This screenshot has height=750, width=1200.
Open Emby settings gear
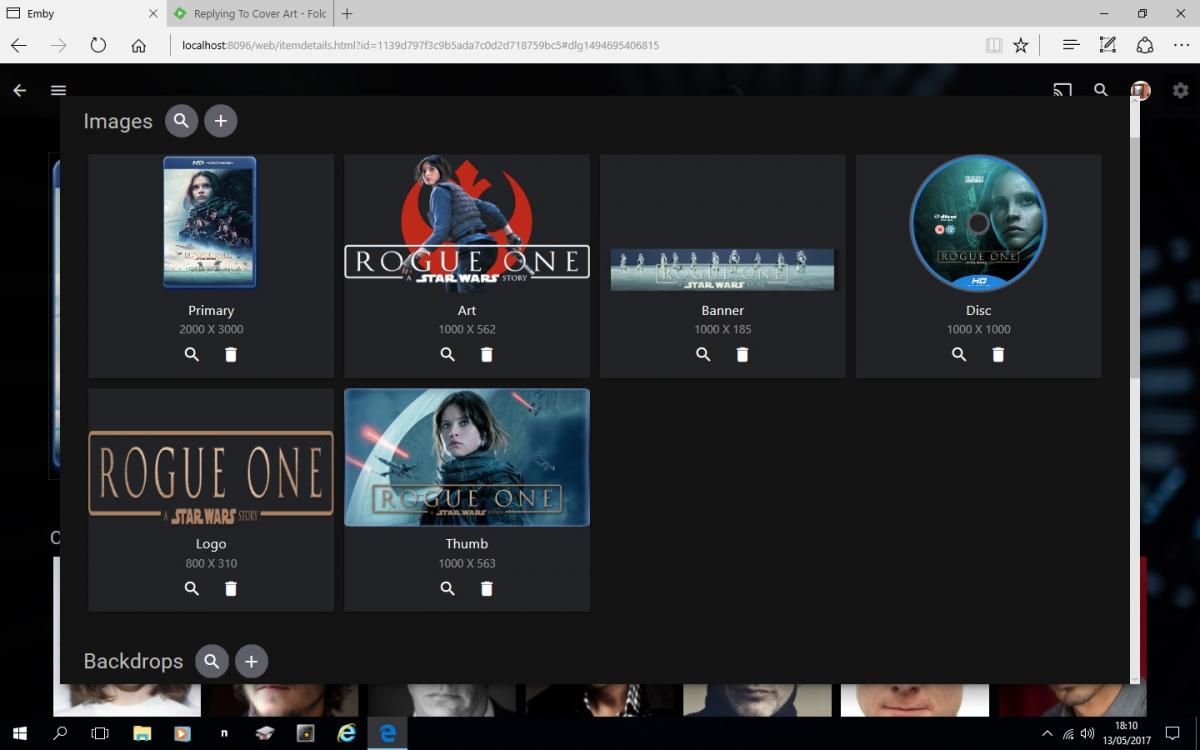pyautogui.click(x=1180, y=90)
